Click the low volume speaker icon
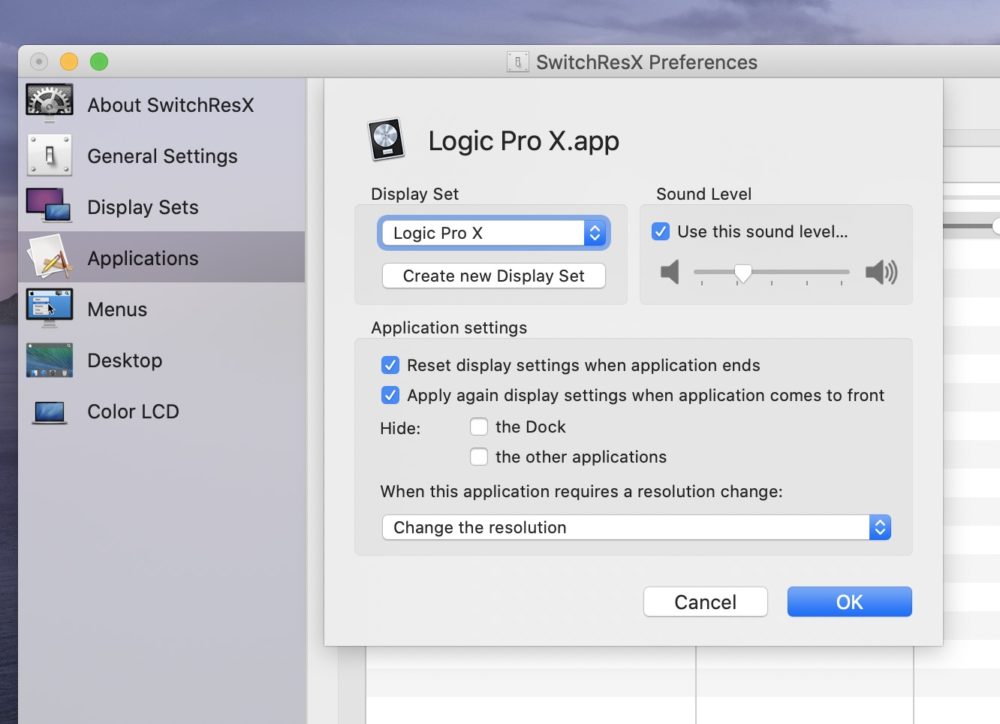The width and height of the screenshot is (1000, 724). (x=670, y=272)
